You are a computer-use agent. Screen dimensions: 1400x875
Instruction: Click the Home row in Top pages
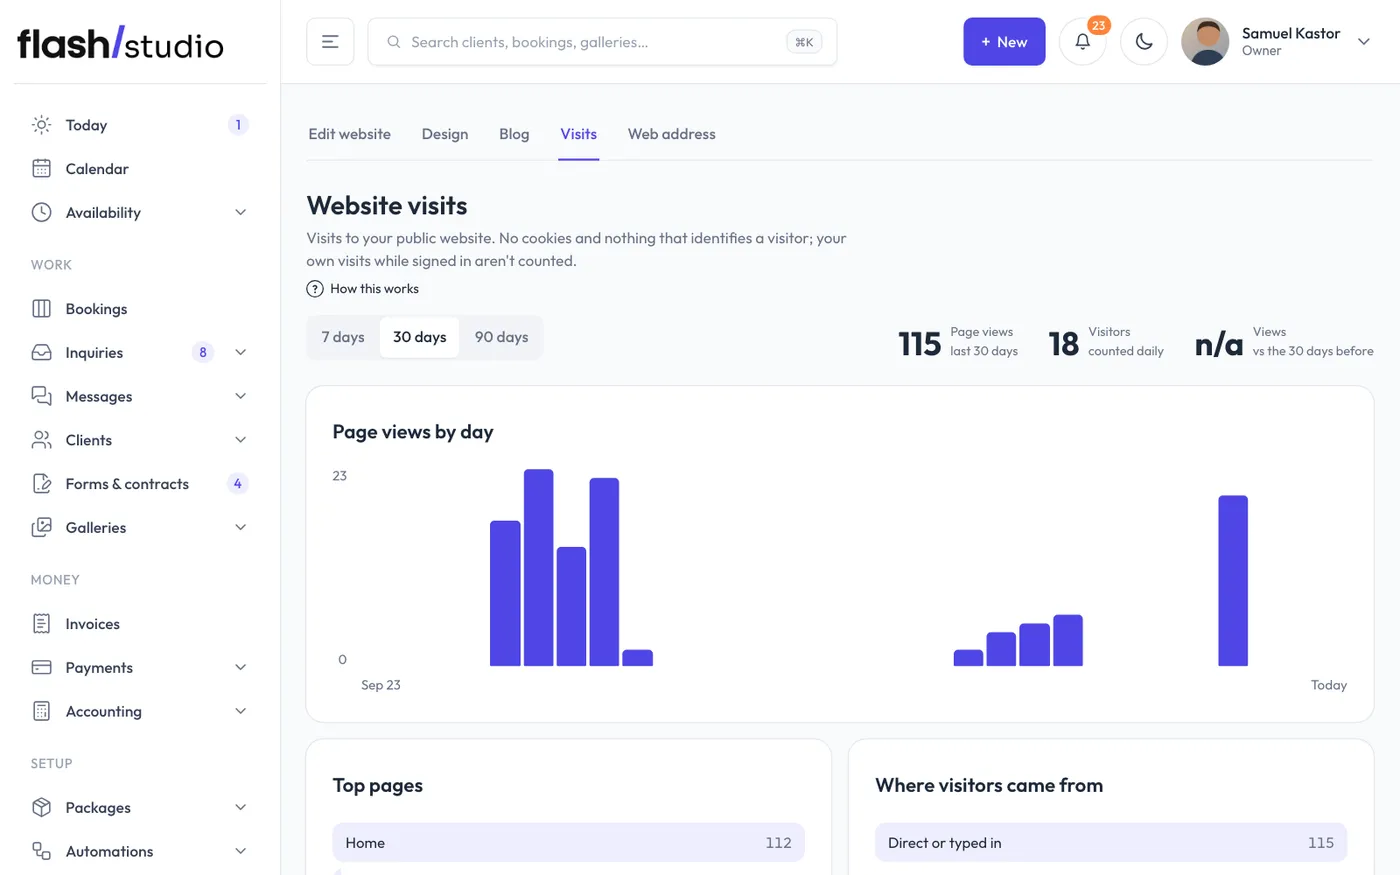[x=568, y=842]
